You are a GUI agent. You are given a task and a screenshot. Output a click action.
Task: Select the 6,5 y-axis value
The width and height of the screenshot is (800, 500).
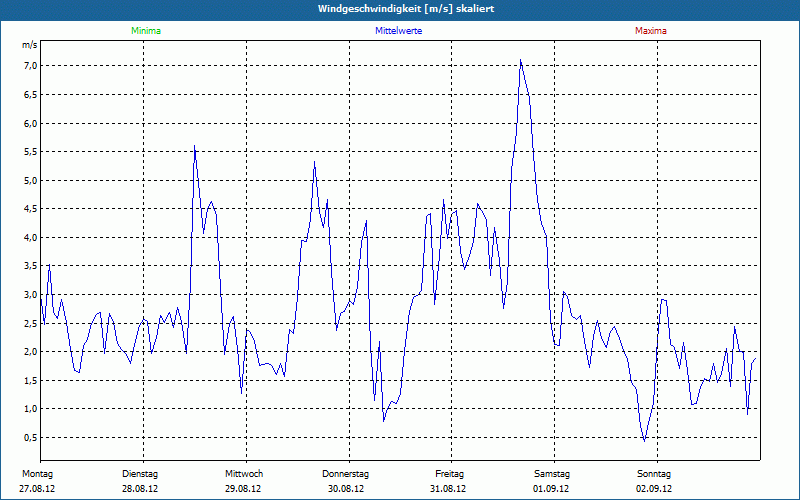coord(31,95)
